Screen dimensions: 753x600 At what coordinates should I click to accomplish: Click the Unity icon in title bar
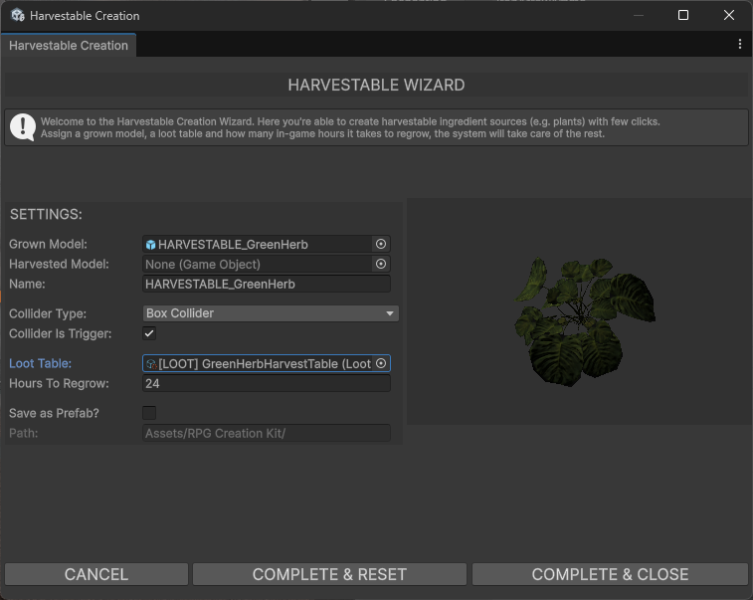[18, 15]
